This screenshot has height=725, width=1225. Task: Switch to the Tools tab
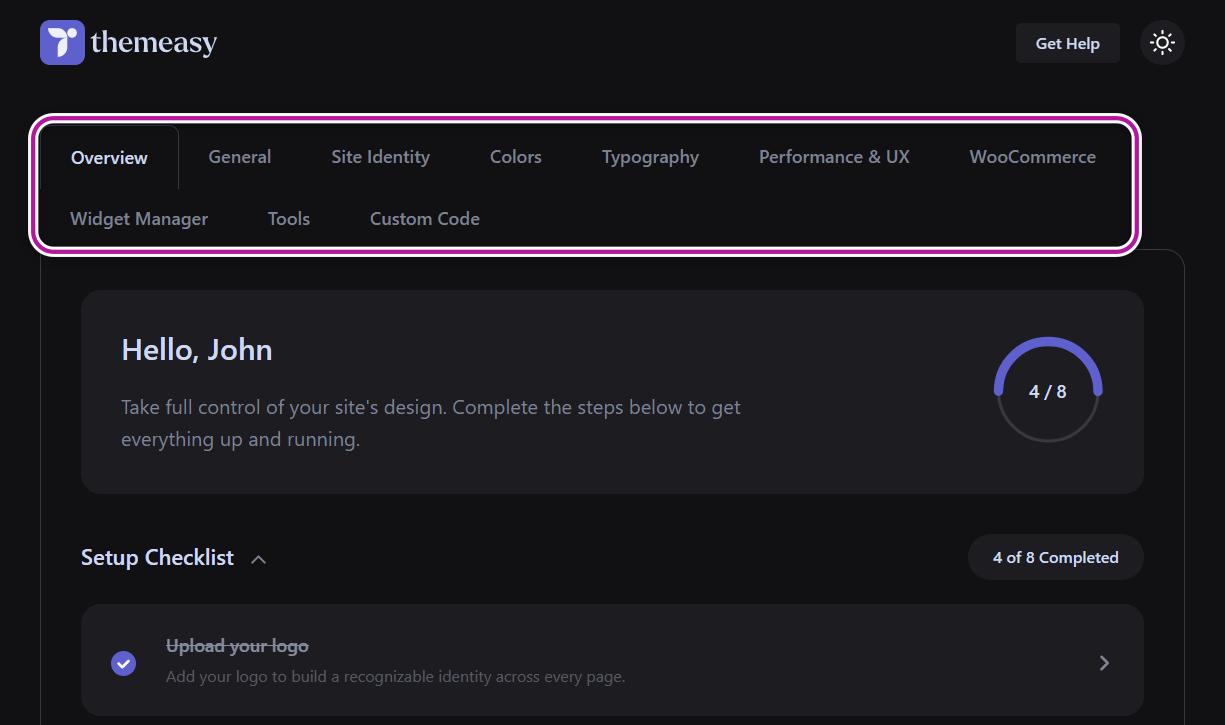(x=289, y=218)
